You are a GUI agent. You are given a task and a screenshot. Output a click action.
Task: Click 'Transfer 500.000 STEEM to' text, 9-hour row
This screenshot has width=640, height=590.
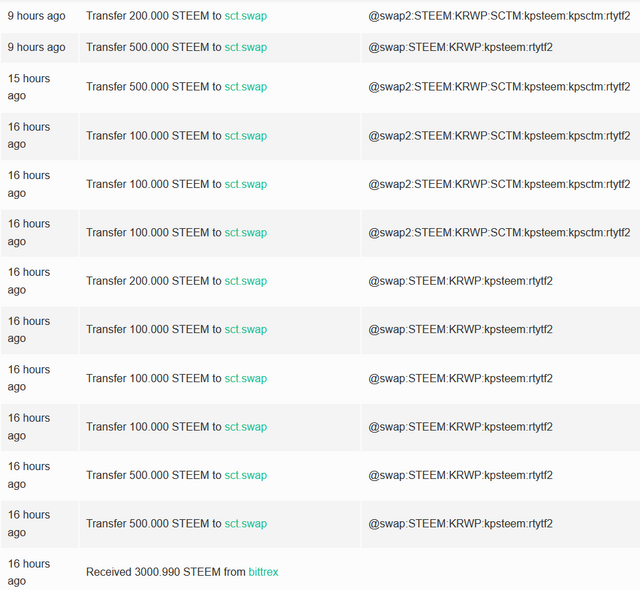[153, 47]
